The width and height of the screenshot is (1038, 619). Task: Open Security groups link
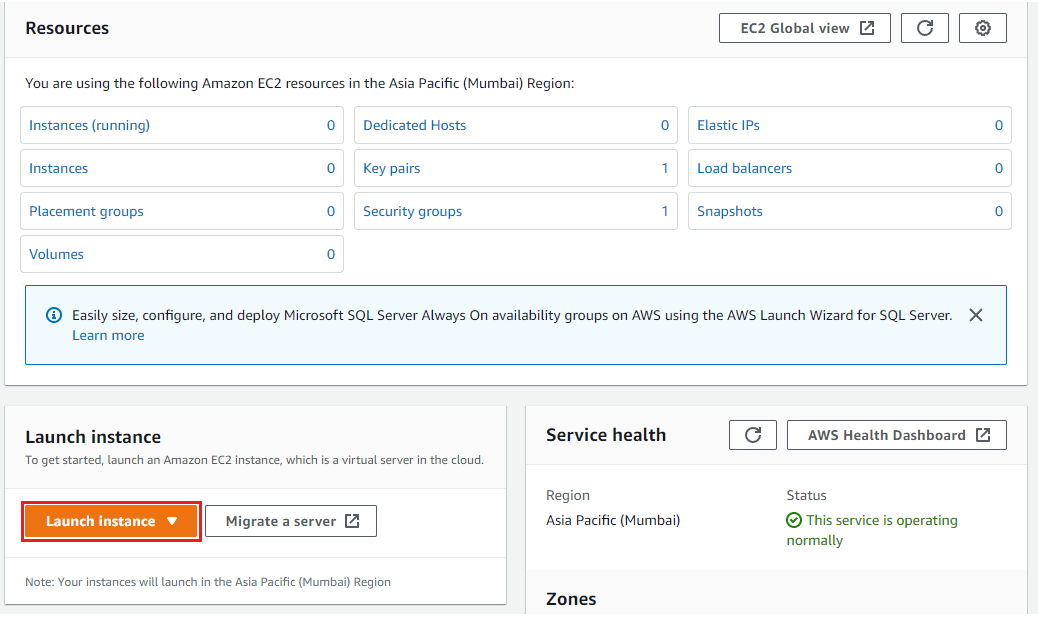tap(412, 211)
